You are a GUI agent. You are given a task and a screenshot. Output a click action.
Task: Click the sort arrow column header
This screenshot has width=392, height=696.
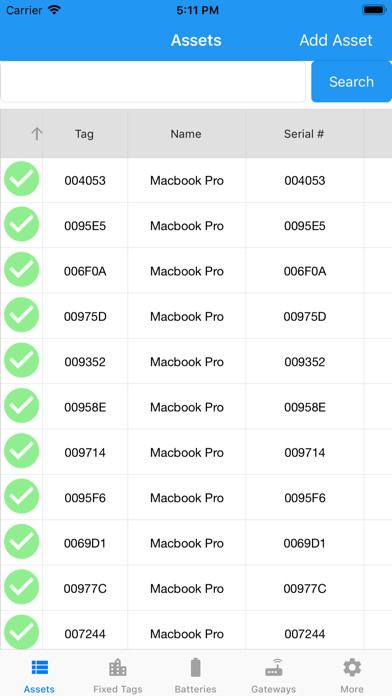[x=36, y=134]
